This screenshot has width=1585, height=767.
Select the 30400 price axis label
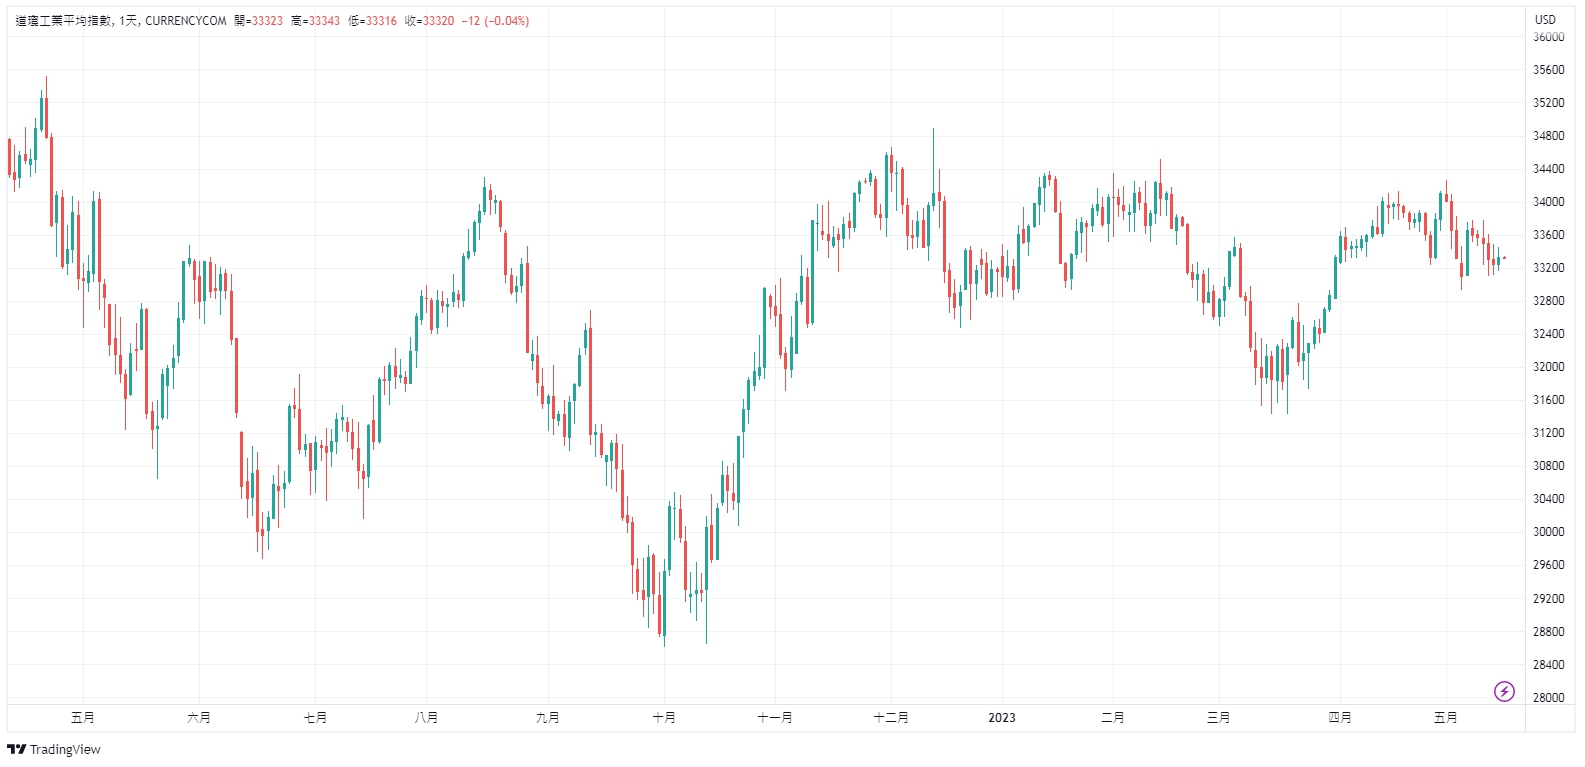(1548, 499)
